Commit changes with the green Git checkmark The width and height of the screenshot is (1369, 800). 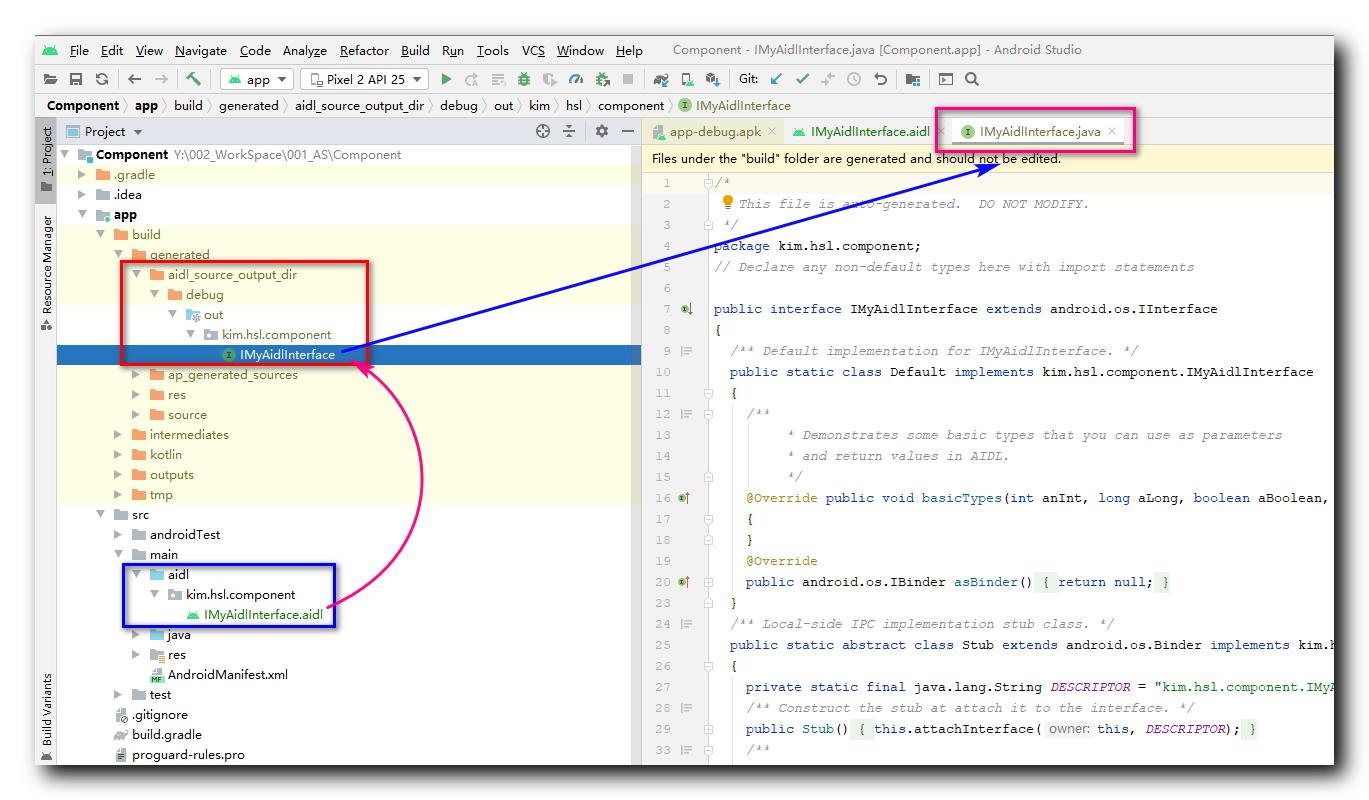tap(802, 79)
